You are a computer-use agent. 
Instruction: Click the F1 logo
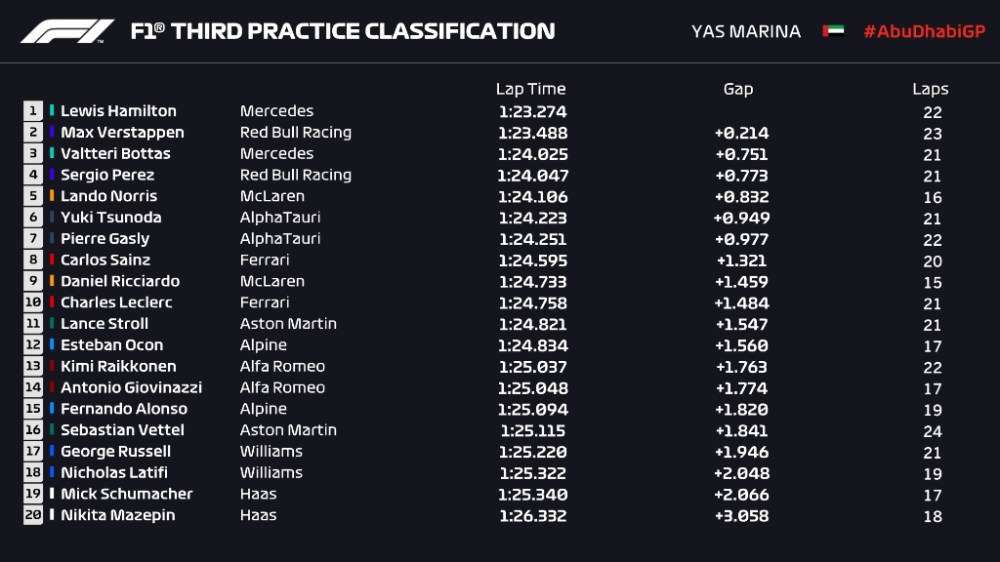pos(67,31)
